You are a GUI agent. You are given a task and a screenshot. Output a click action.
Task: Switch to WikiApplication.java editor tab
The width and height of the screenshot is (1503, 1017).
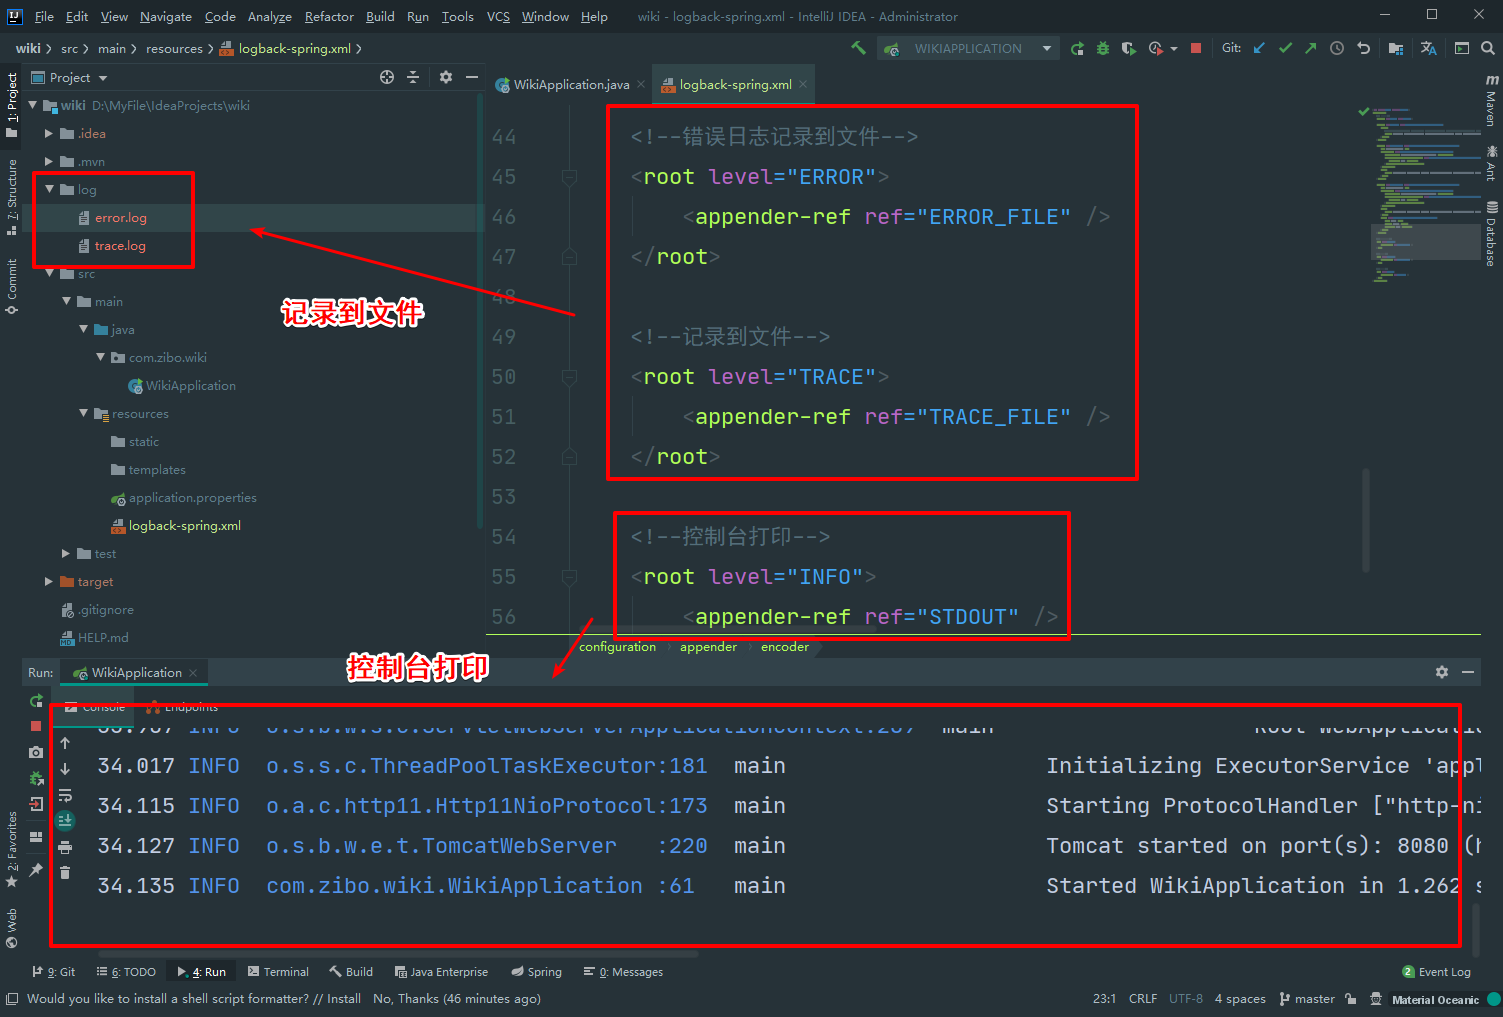(x=570, y=85)
